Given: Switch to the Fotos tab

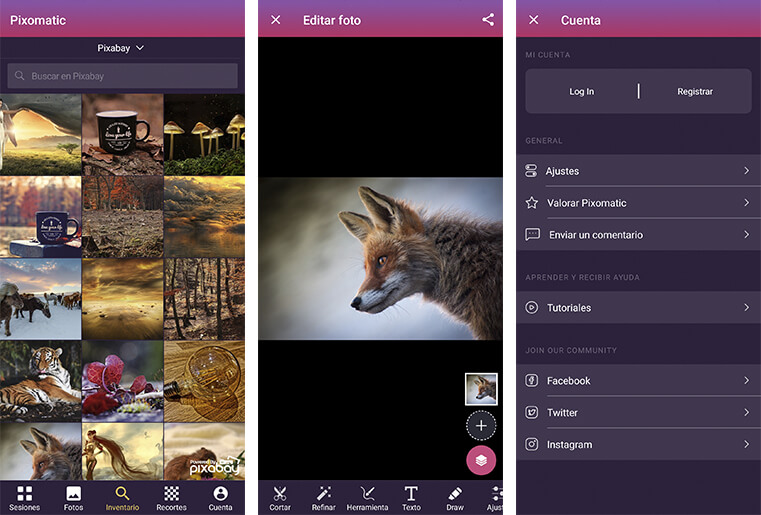Looking at the screenshot, I should (x=74, y=498).
